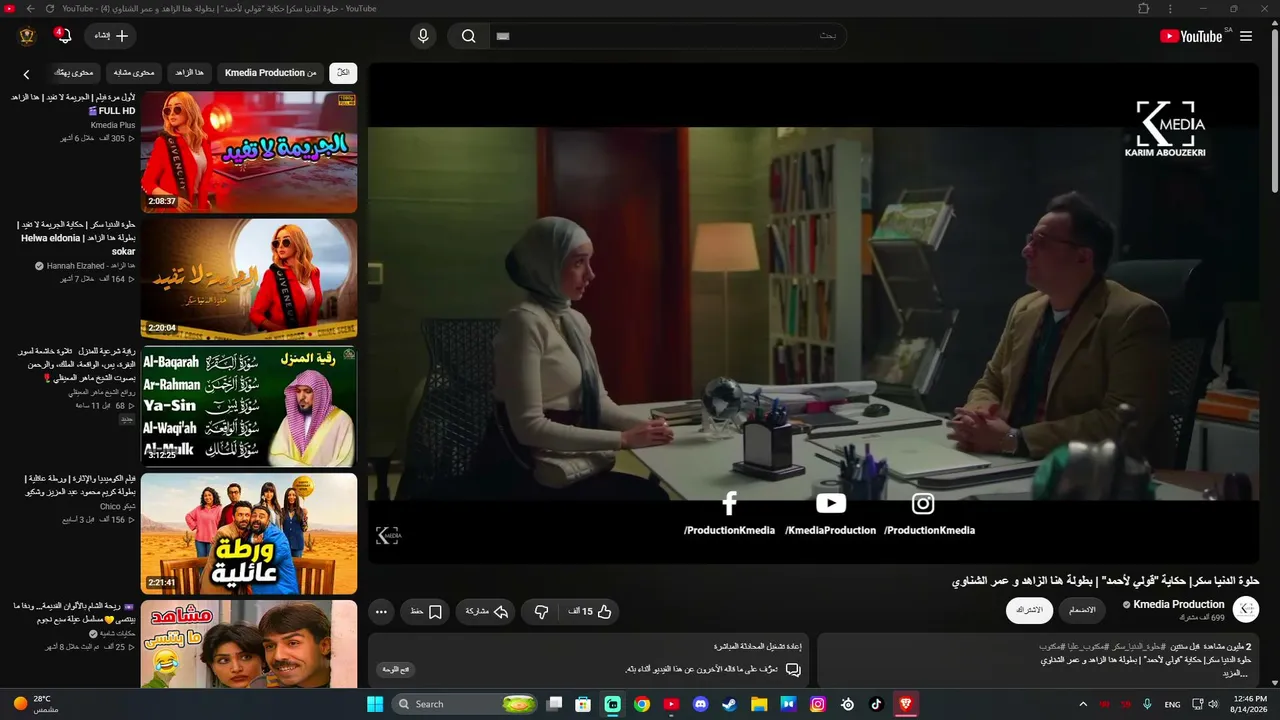Open the weather widget showing 28°C

pos(38,704)
